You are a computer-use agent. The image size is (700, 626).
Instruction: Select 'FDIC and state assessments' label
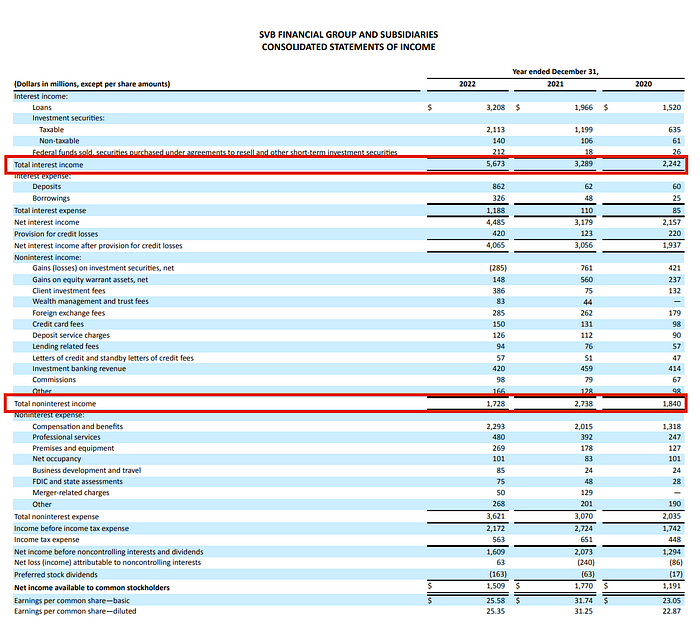pos(77,482)
